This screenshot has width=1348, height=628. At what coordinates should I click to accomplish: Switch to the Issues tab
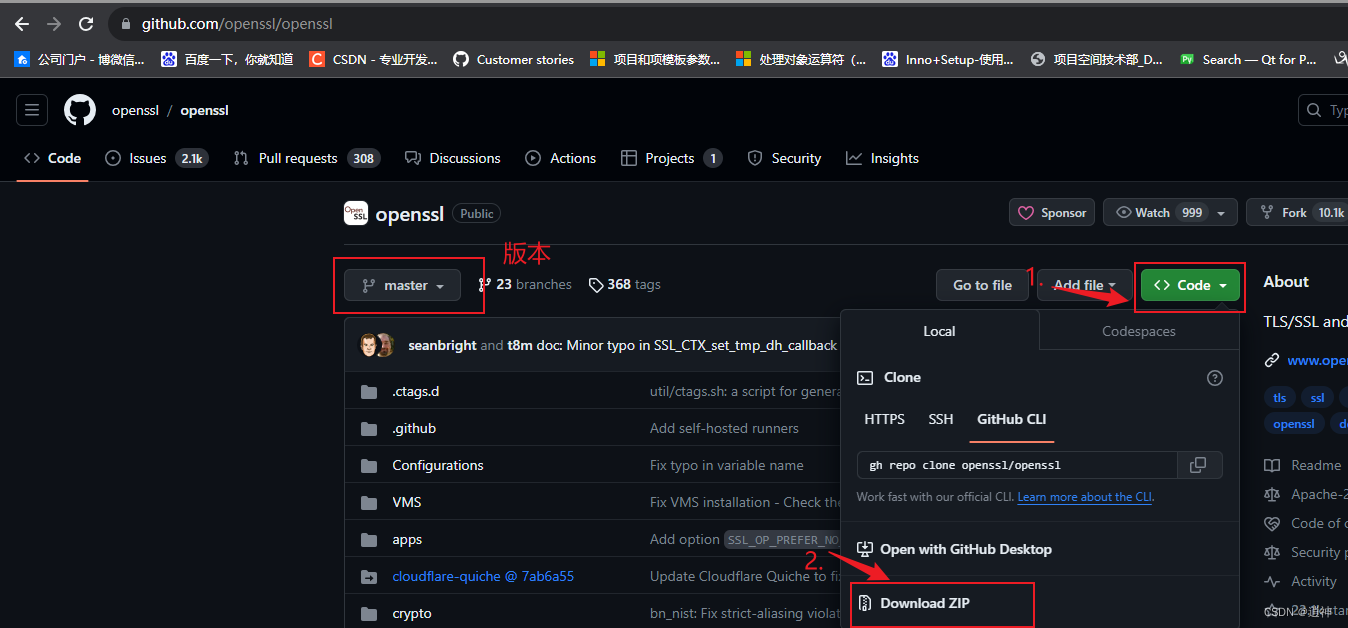(x=157, y=158)
